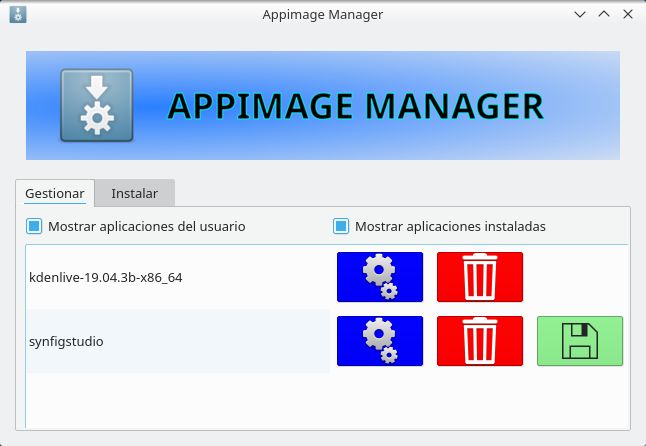The height and width of the screenshot is (446, 646).
Task: Click empty list area below synfigstudio row
Action: click(300, 400)
